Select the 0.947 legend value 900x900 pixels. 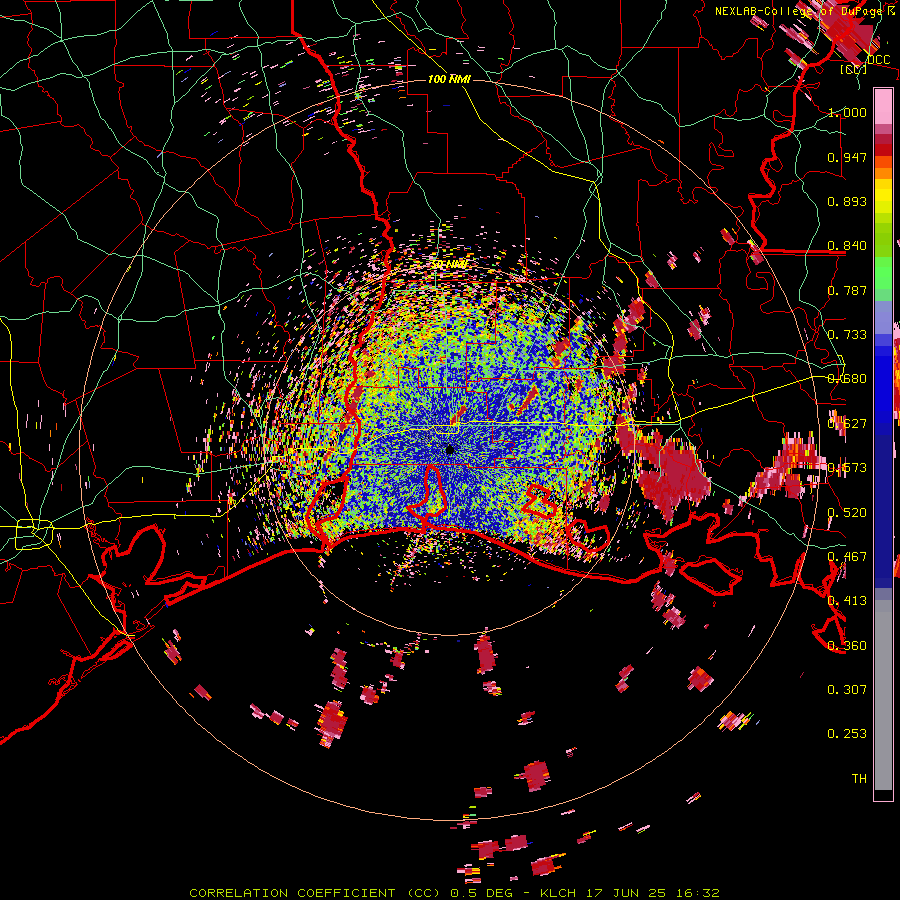tap(847, 157)
